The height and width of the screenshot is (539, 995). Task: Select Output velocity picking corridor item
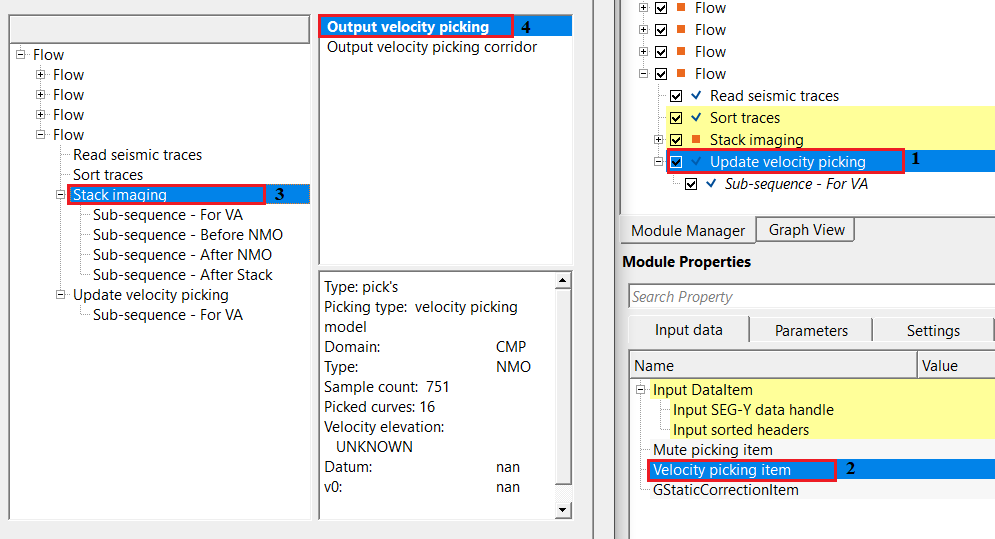tap(432, 47)
